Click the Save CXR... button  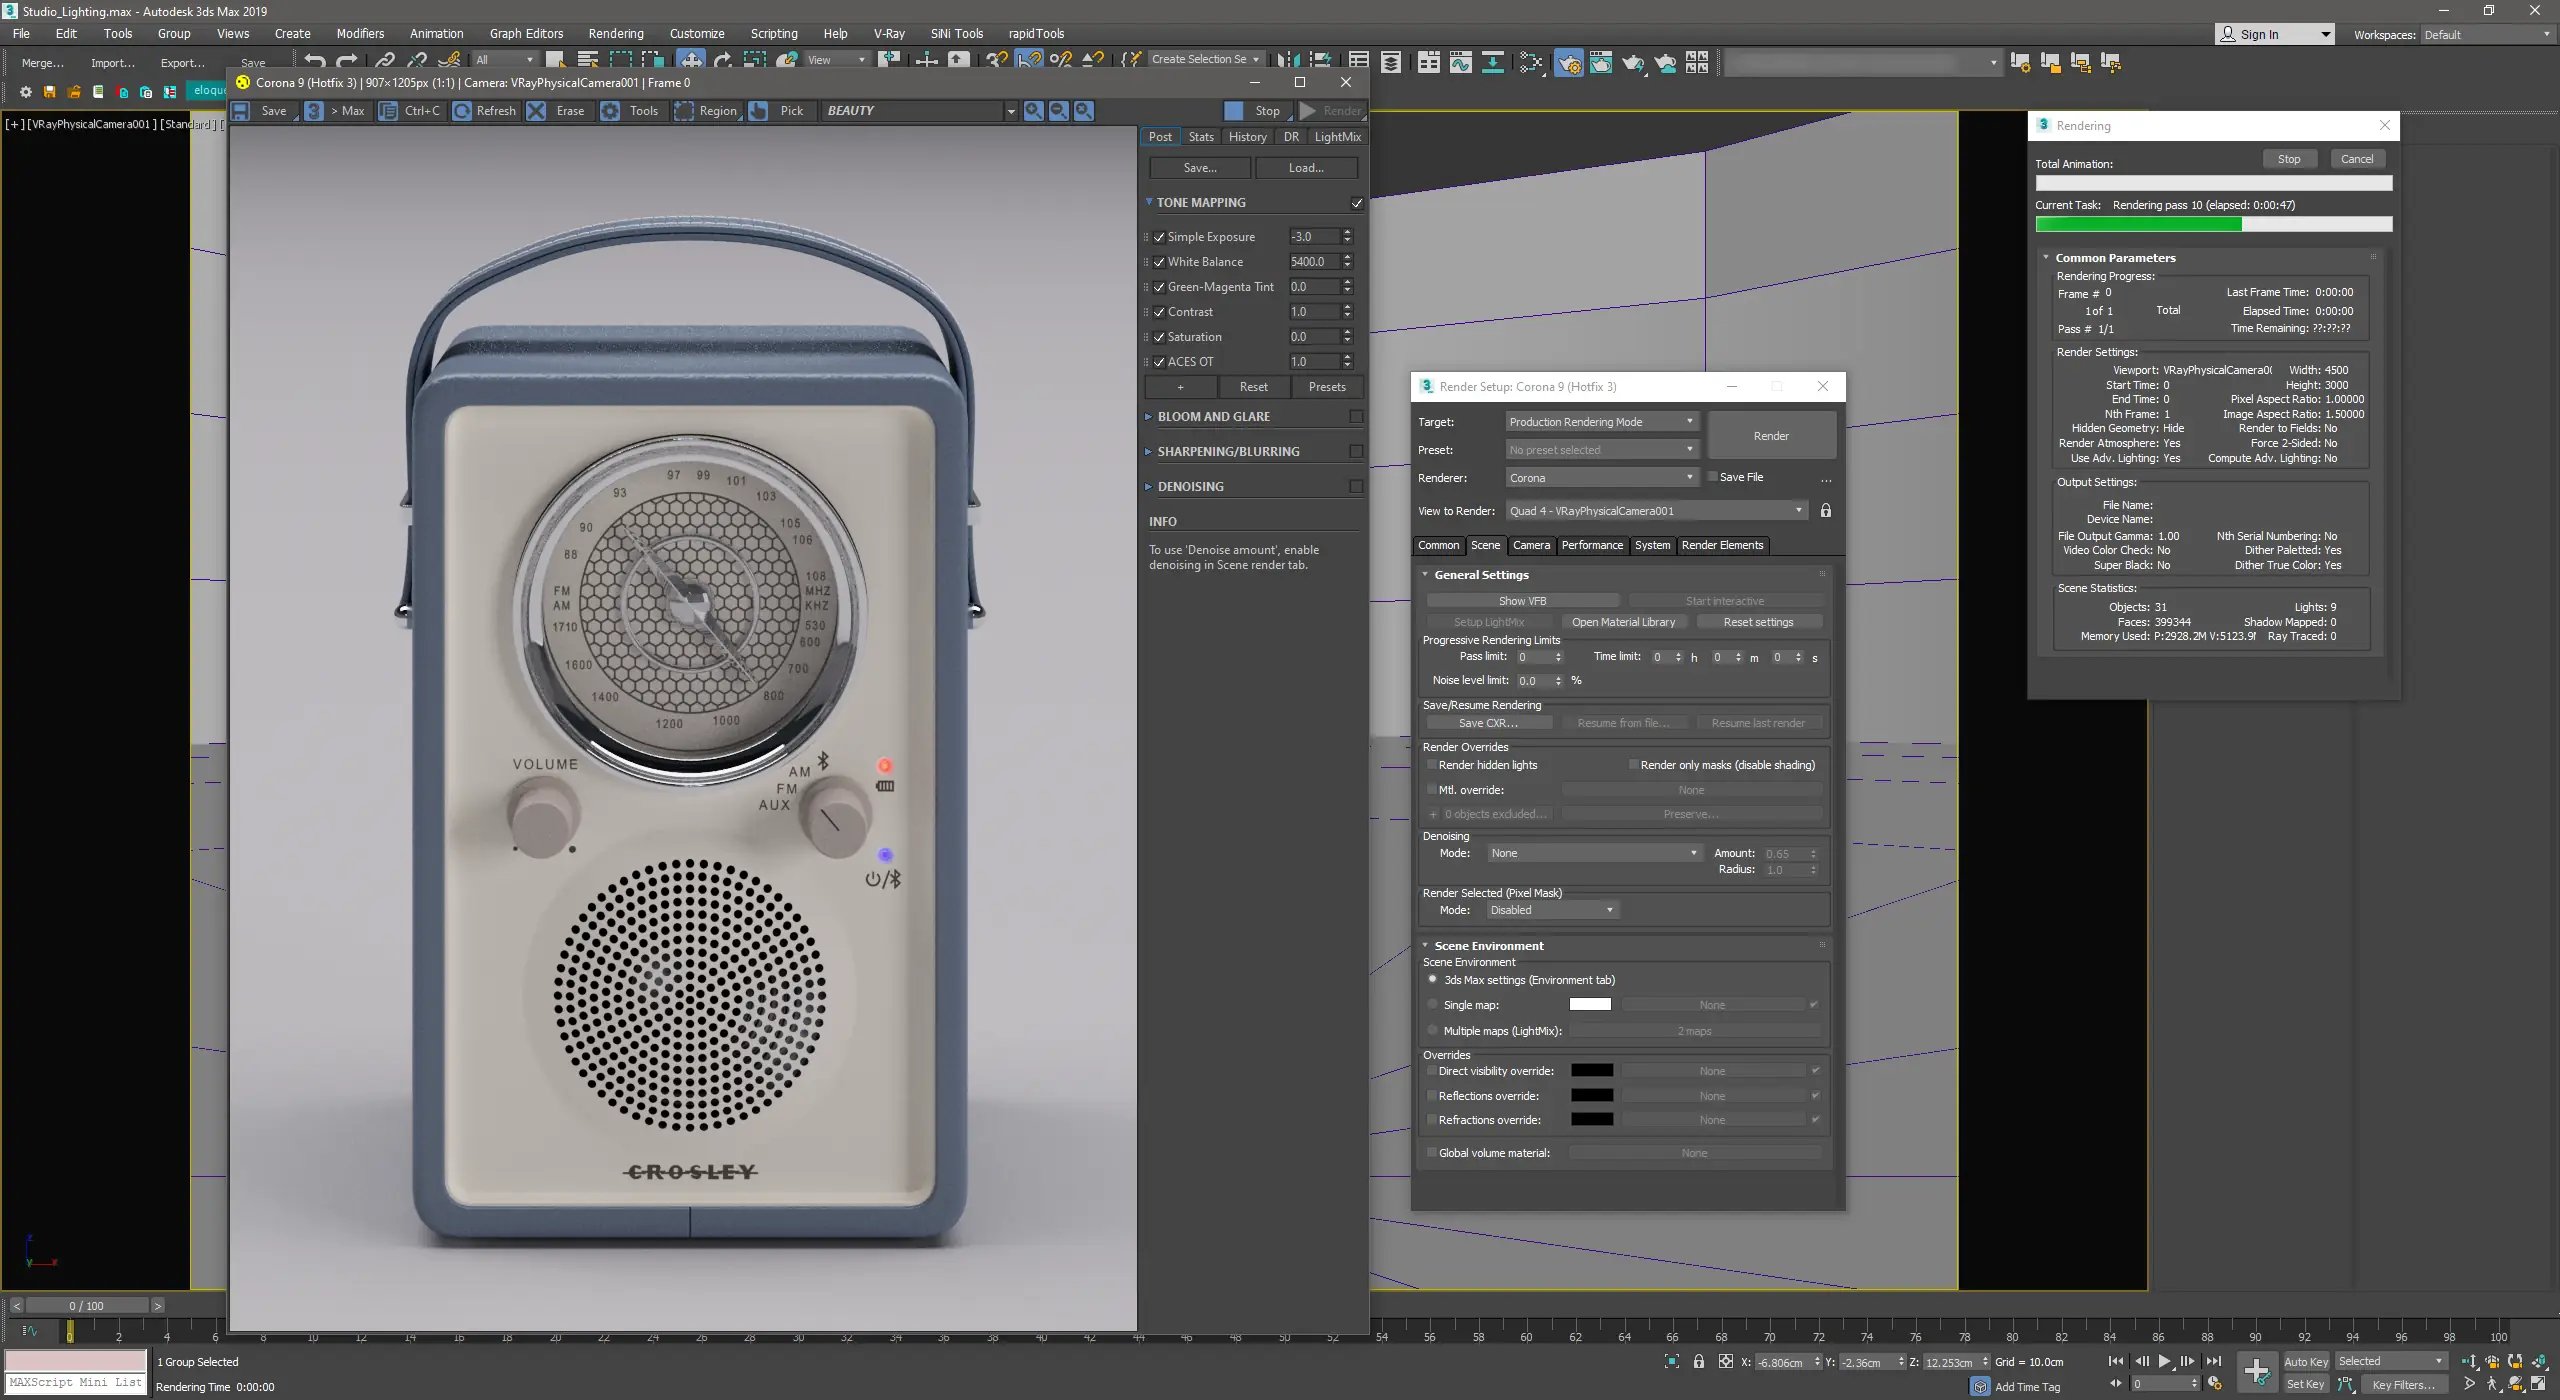pos(1488,723)
